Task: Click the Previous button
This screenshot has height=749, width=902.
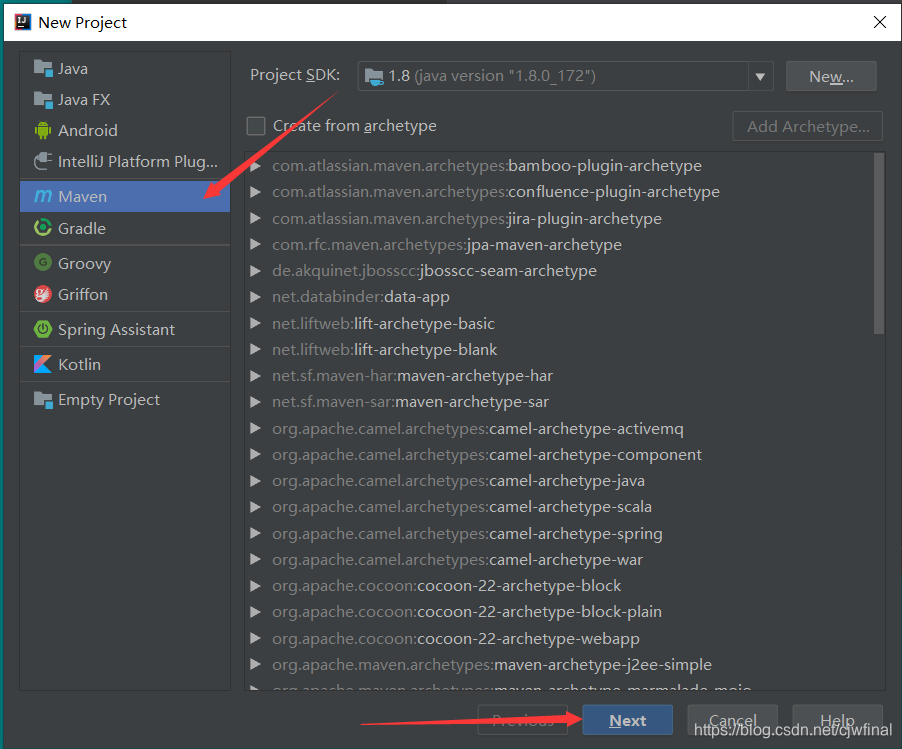Action: pos(522,720)
